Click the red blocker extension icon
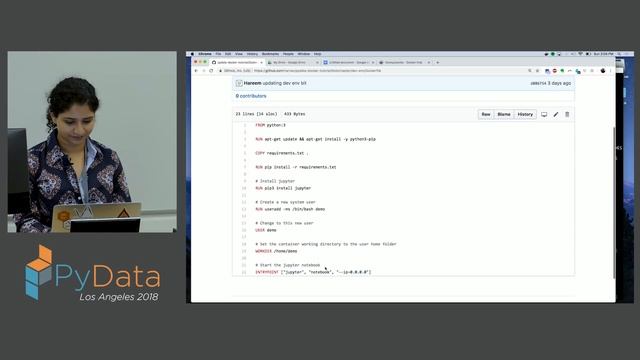The height and width of the screenshot is (360, 640). 554,71
